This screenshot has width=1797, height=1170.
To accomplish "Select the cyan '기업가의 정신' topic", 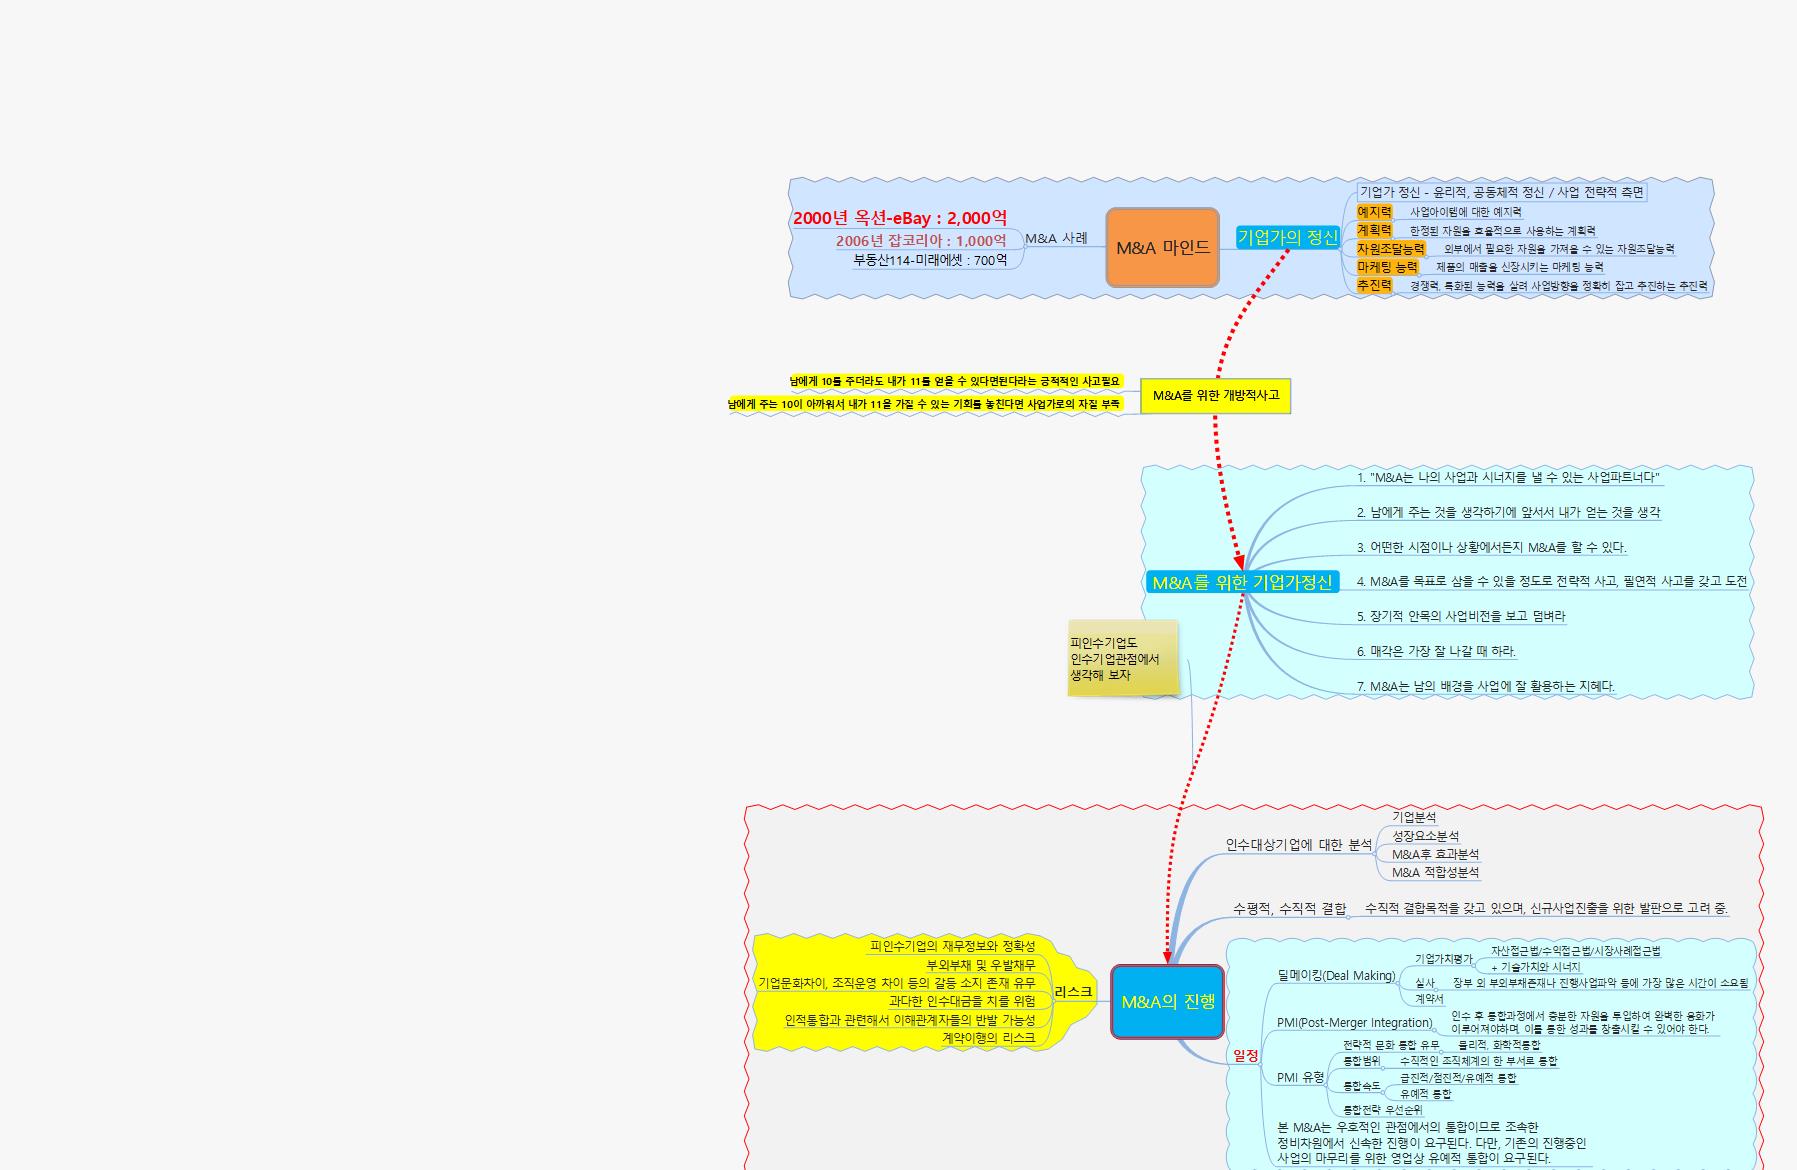I will tap(1287, 237).
